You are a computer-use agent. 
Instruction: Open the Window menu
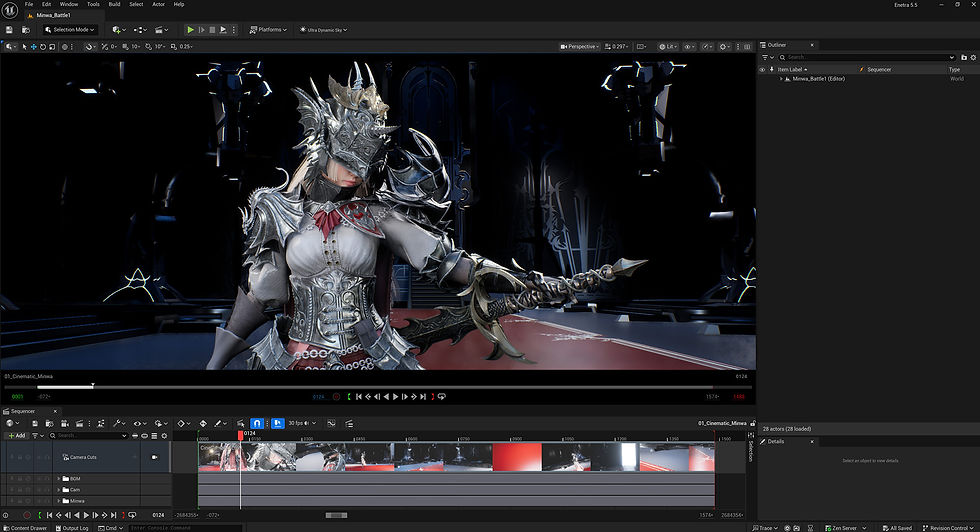pyautogui.click(x=69, y=4)
